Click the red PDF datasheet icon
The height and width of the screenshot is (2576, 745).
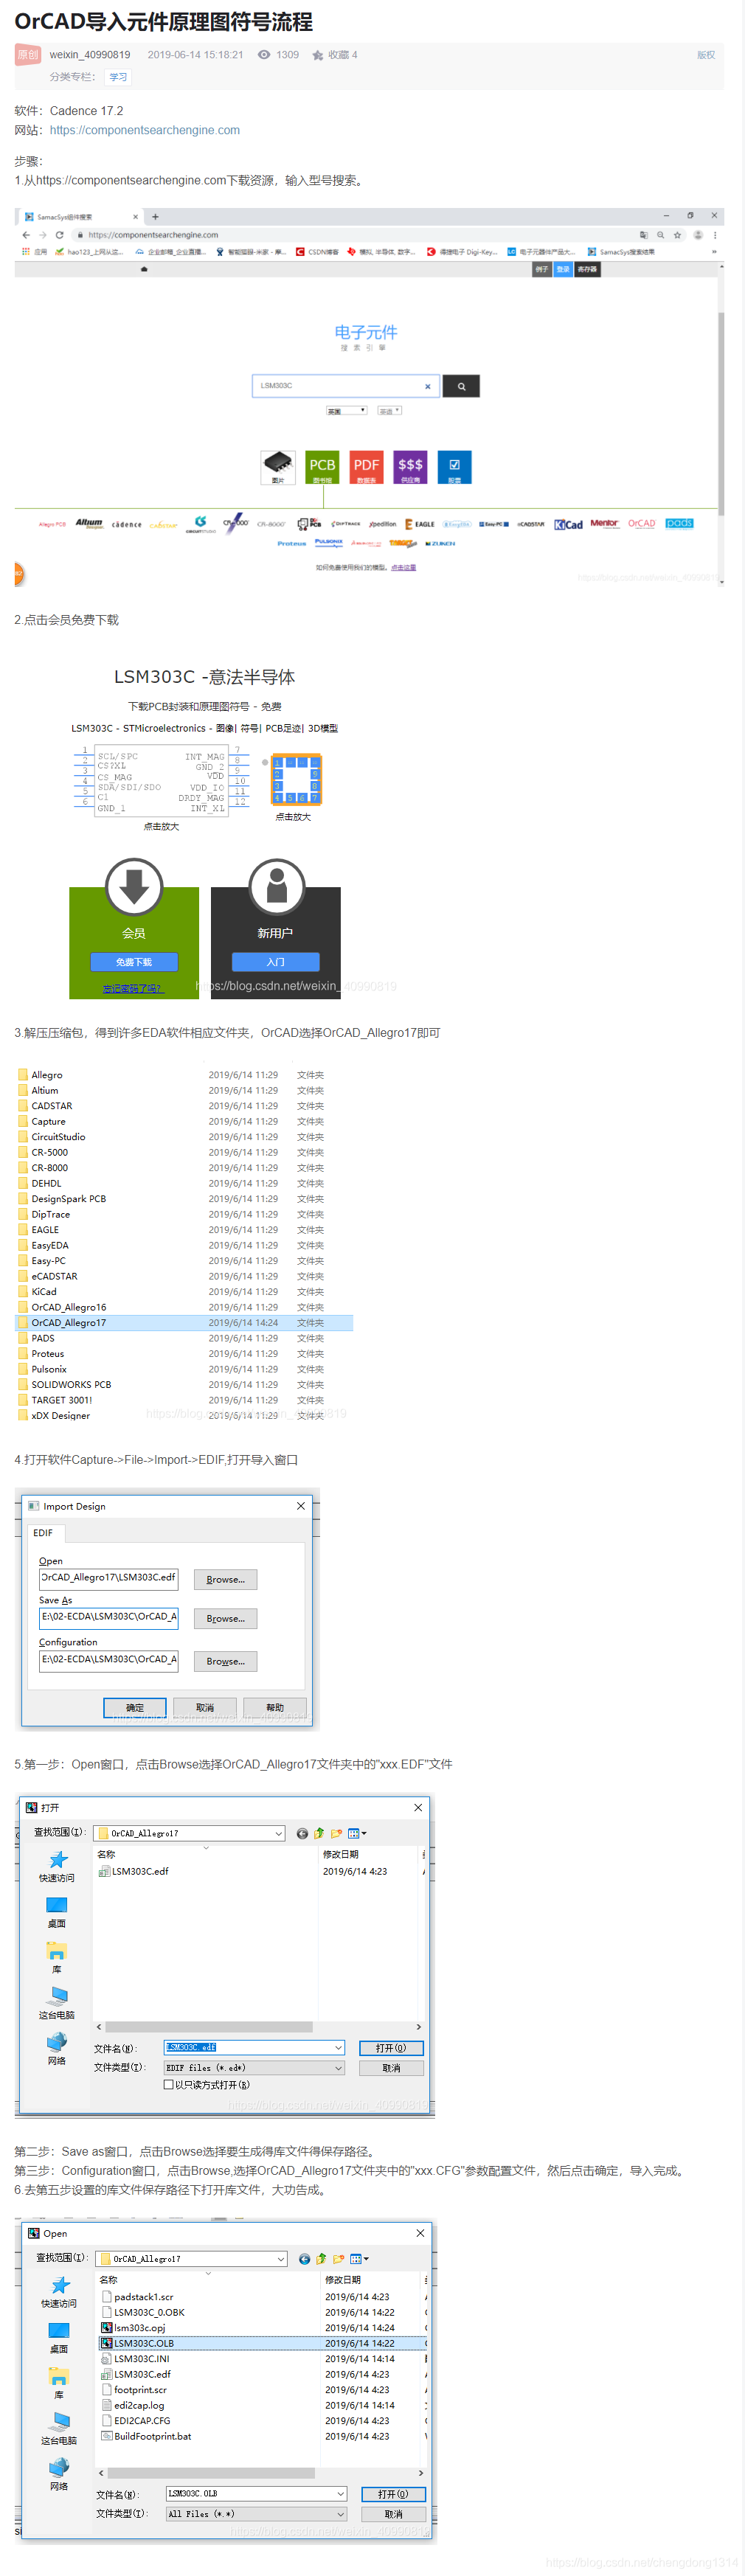pyautogui.click(x=366, y=467)
